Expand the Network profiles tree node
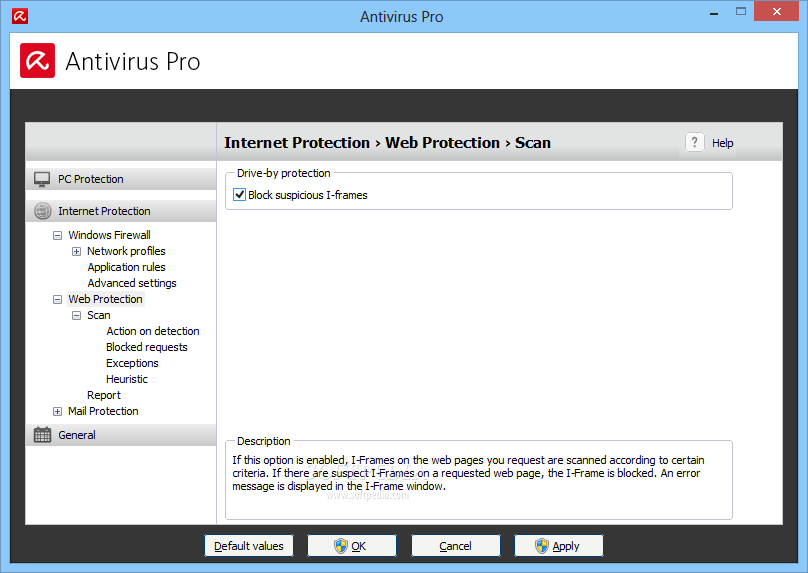Screen dimensions: 808x573 pos(76,251)
